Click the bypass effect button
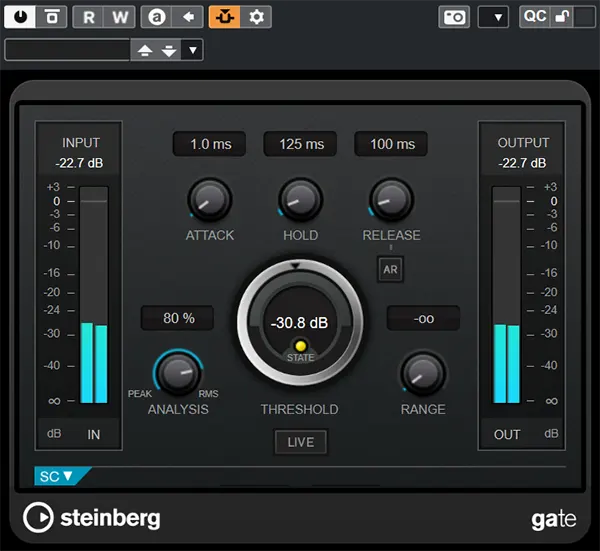This screenshot has height=551, width=600. click(x=52, y=17)
